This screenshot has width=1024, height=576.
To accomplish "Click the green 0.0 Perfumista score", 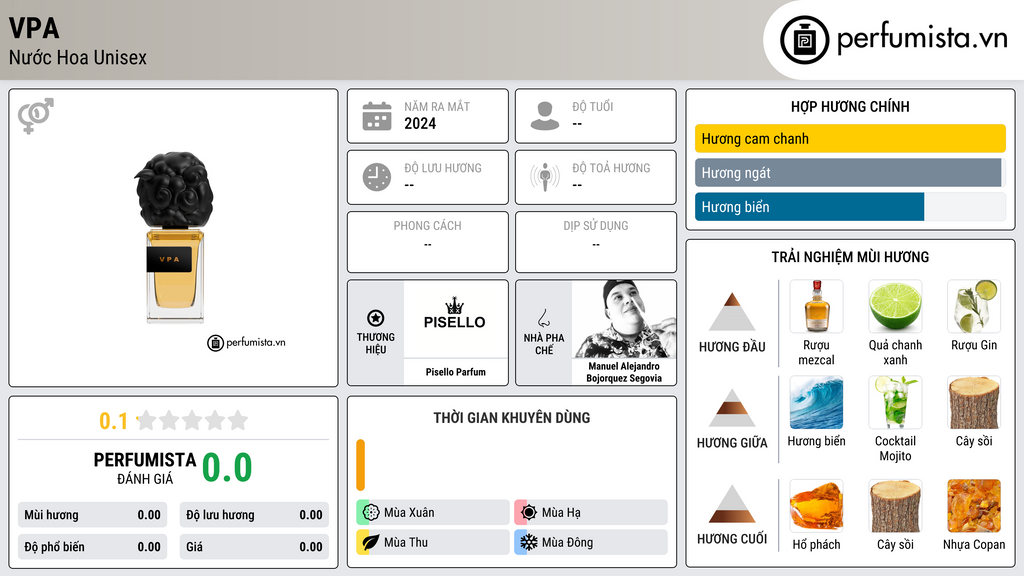I will point(227,467).
